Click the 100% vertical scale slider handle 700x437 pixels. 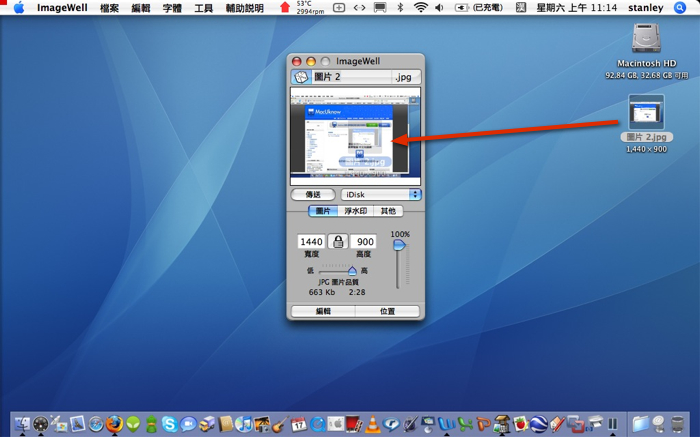(x=399, y=245)
